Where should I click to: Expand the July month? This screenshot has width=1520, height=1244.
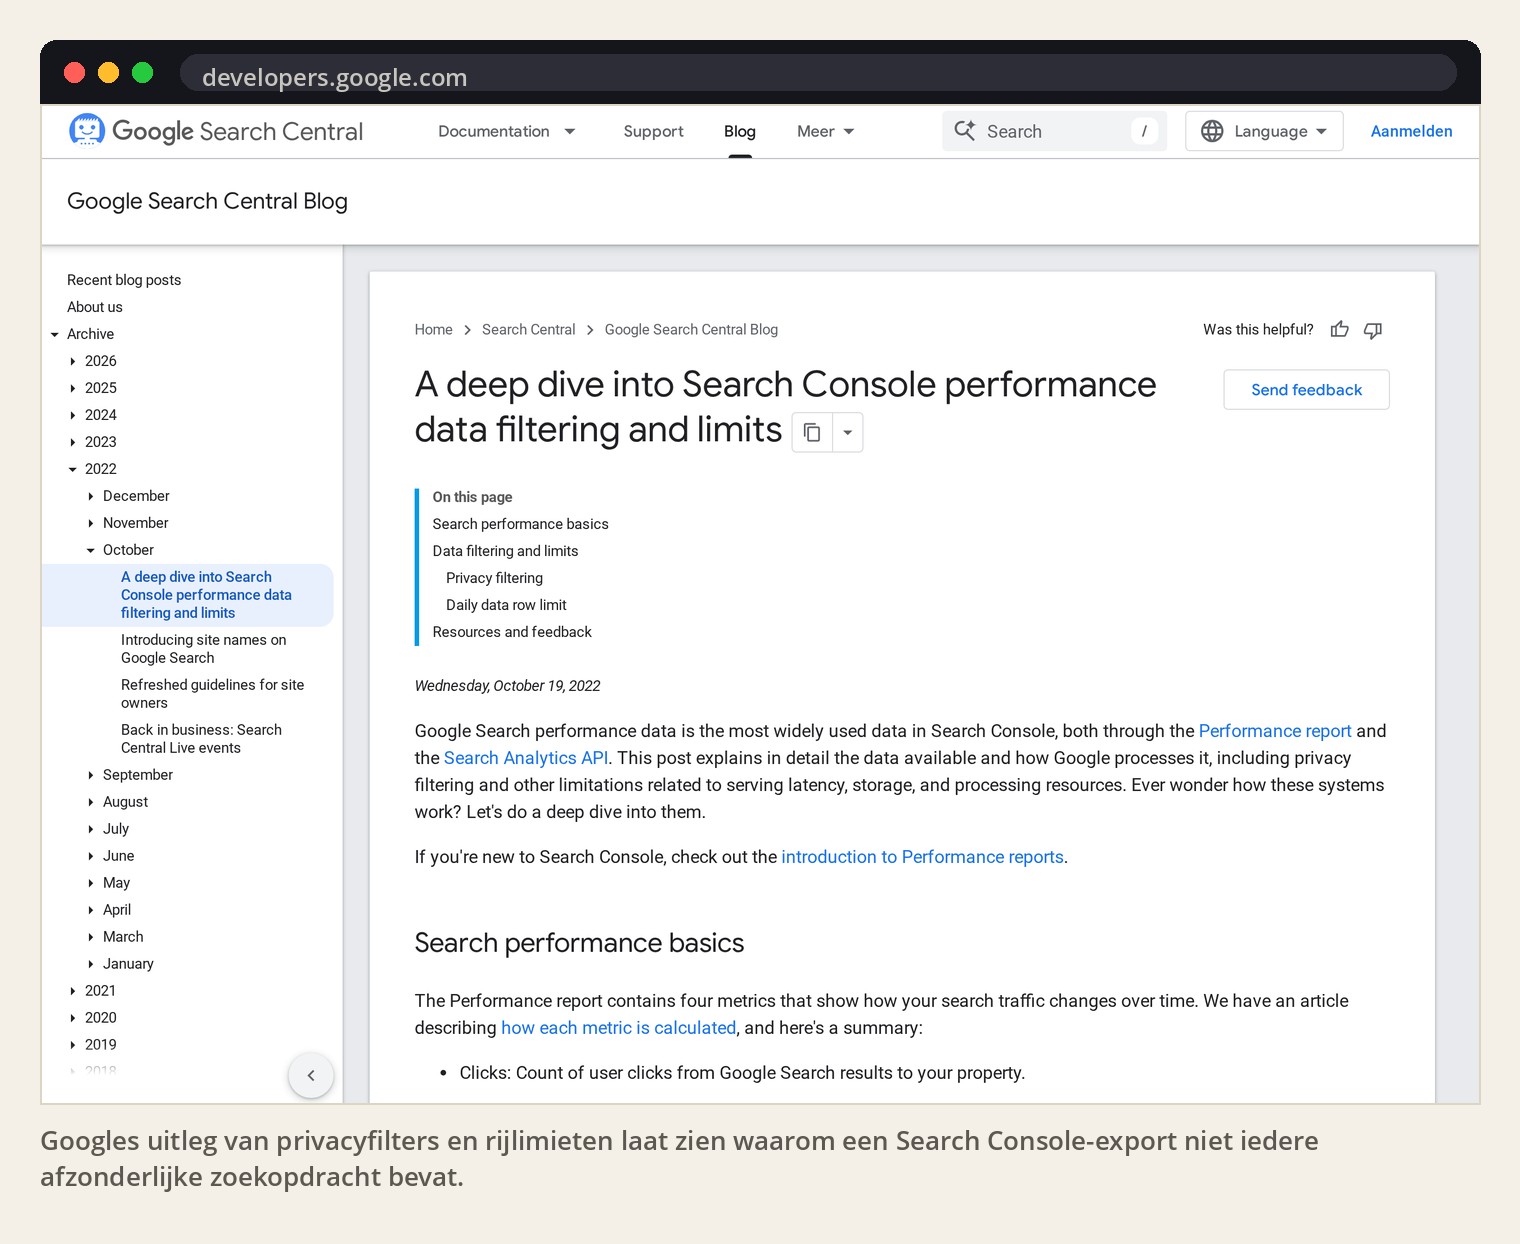pos(91,829)
